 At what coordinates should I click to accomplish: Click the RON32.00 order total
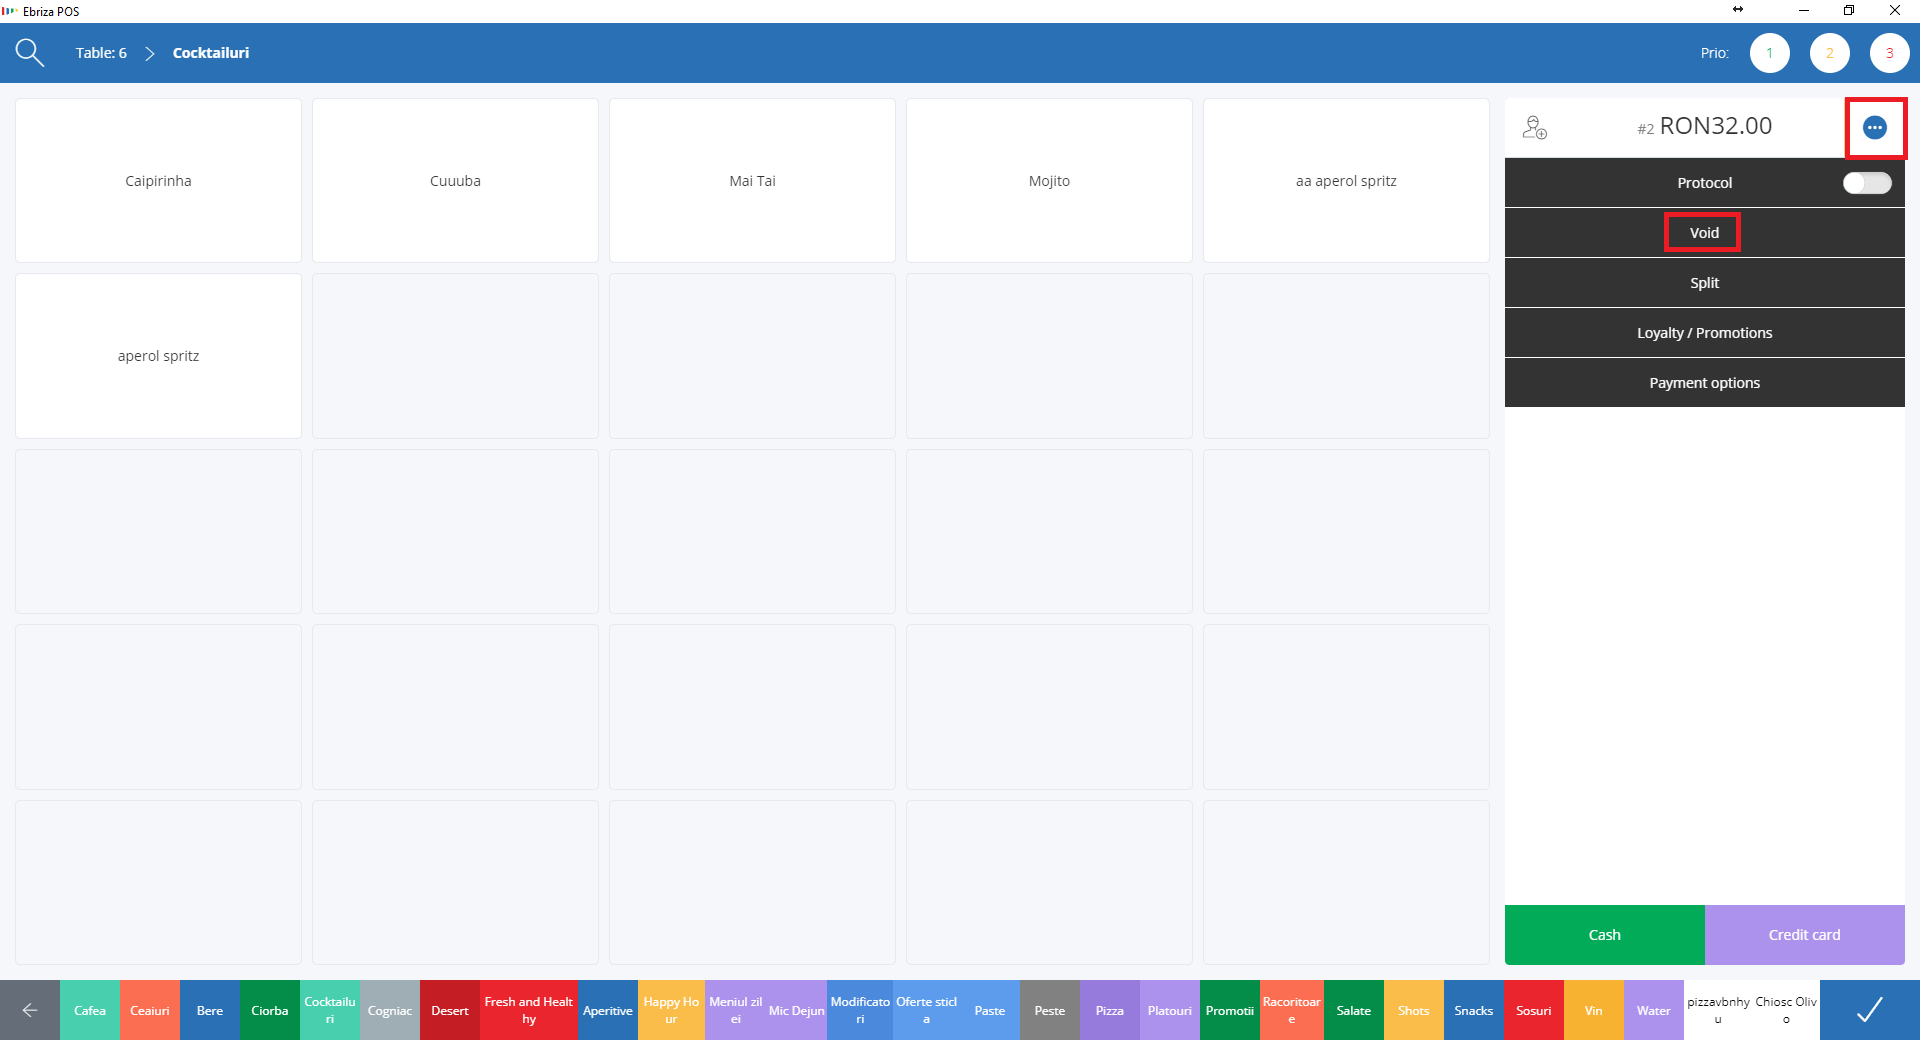[x=1716, y=126]
